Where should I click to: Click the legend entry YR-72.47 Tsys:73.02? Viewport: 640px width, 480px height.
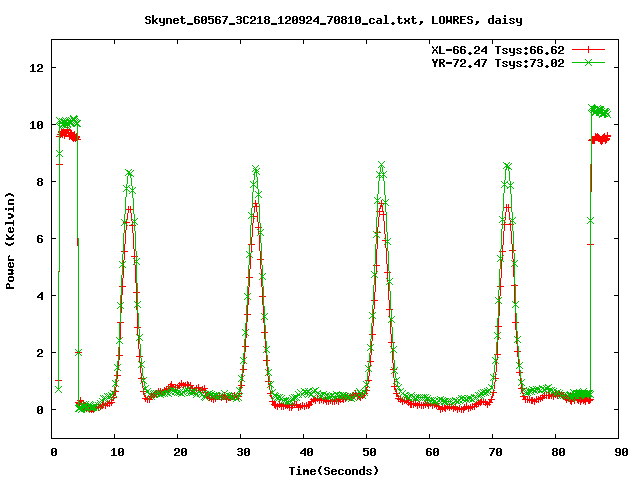[498, 63]
